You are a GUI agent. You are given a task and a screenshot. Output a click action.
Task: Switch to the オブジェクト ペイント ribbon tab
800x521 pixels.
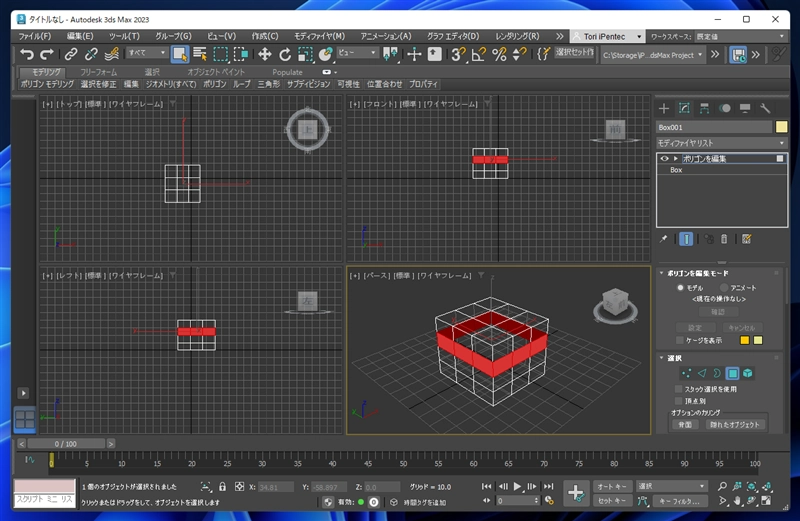tap(216, 72)
